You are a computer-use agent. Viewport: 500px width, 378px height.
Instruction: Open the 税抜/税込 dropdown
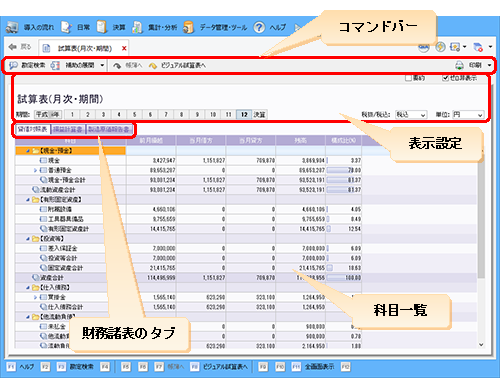tap(411, 115)
